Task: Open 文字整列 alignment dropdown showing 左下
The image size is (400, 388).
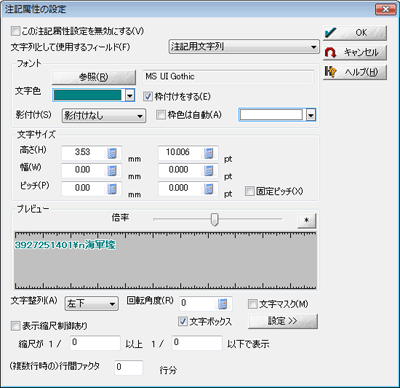Action: (x=91, y=303)
